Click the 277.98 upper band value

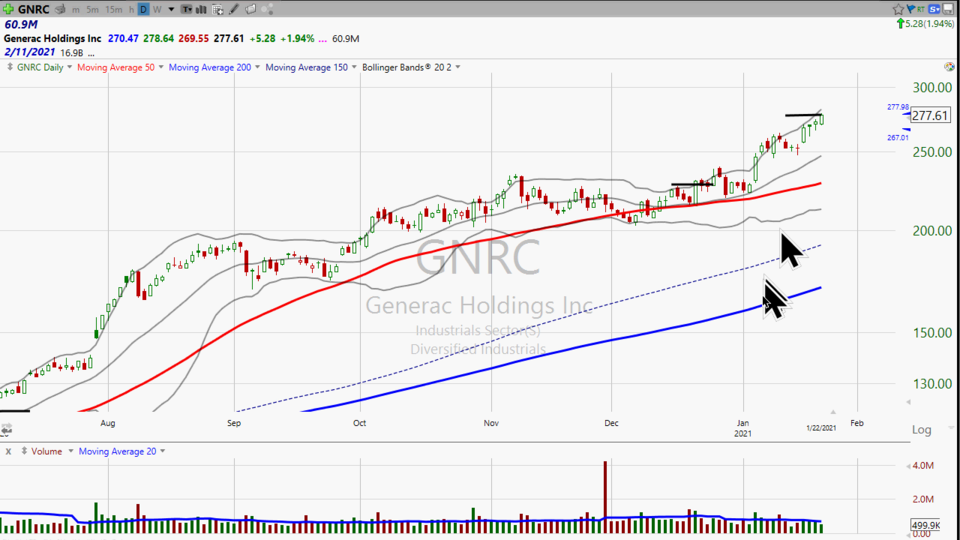tap(898, 107)
